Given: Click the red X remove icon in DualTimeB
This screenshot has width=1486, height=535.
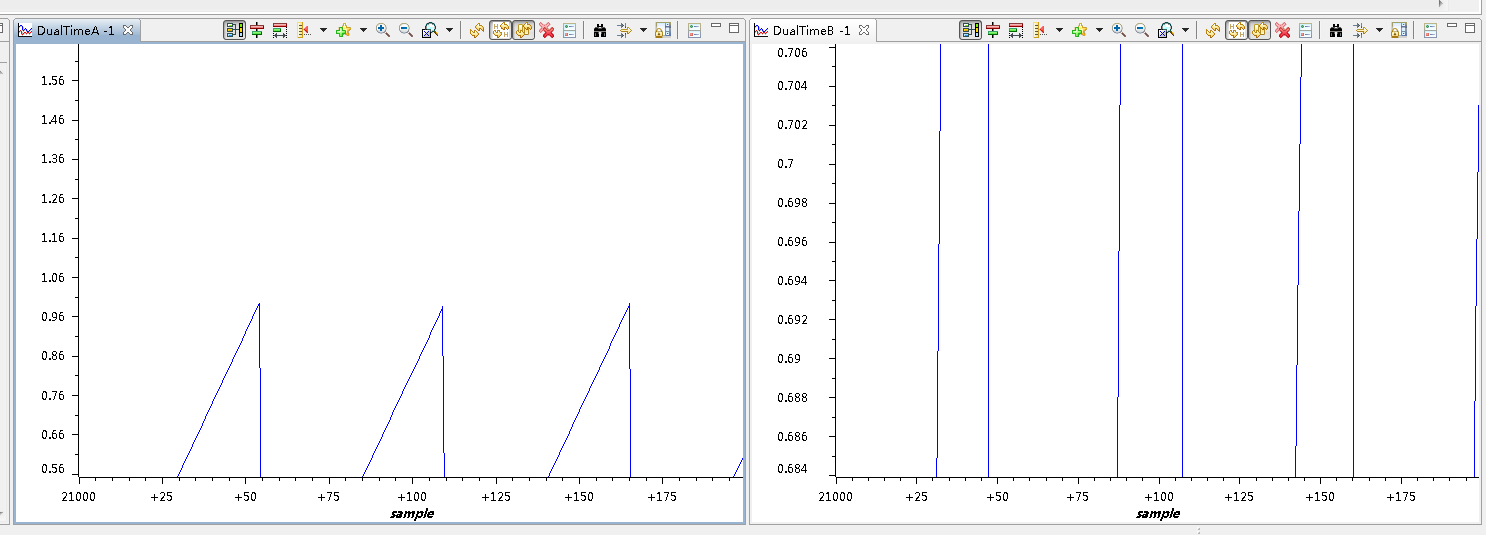Looking at the screenshot, I should [1283, 31].
